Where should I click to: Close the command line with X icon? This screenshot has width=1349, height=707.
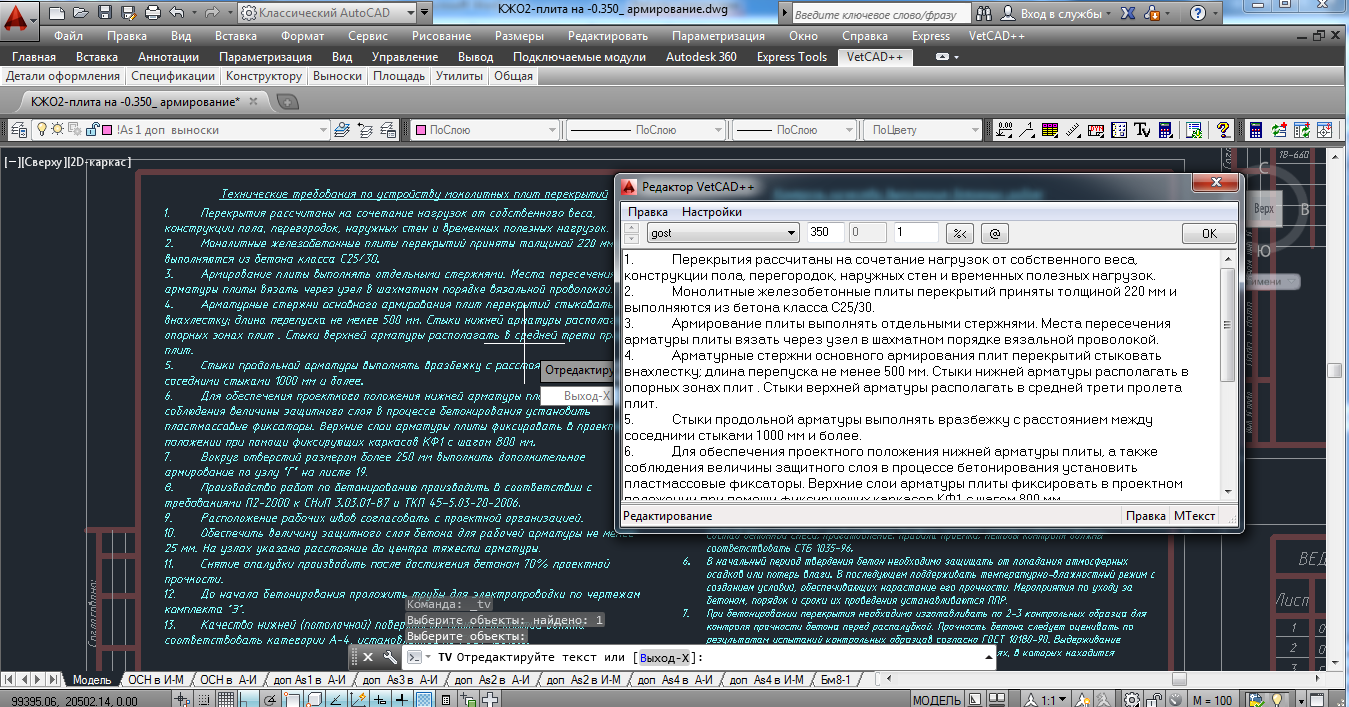tap(367, 657)
